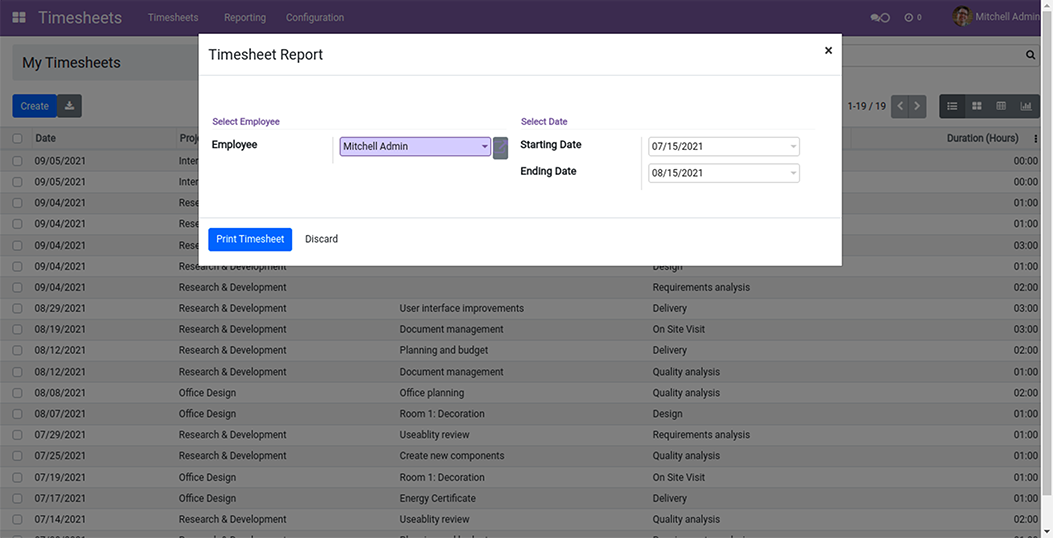
Task: Click 'Select Employee' section heading
Action: [246, 122]
